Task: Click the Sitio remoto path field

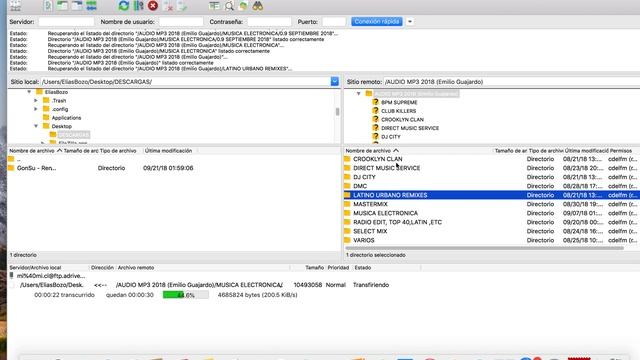Action: [x=511, y=82]
